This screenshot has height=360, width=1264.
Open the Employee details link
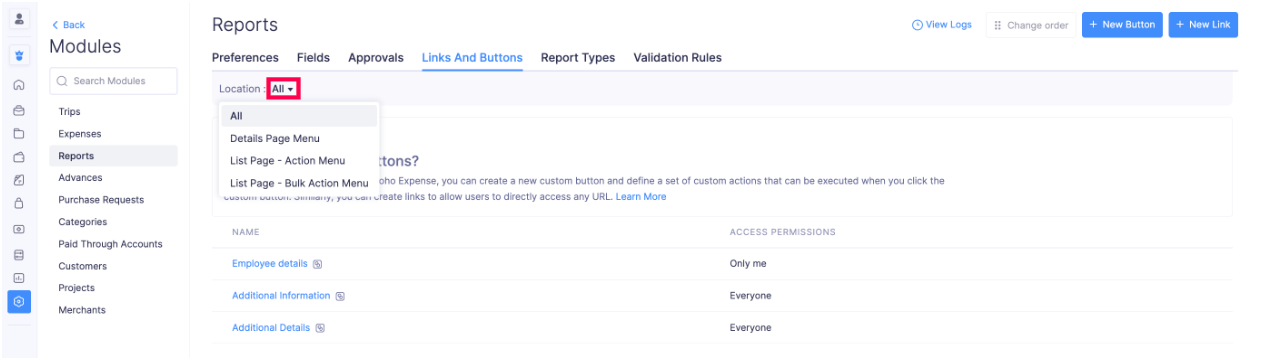tap(270, 264)
